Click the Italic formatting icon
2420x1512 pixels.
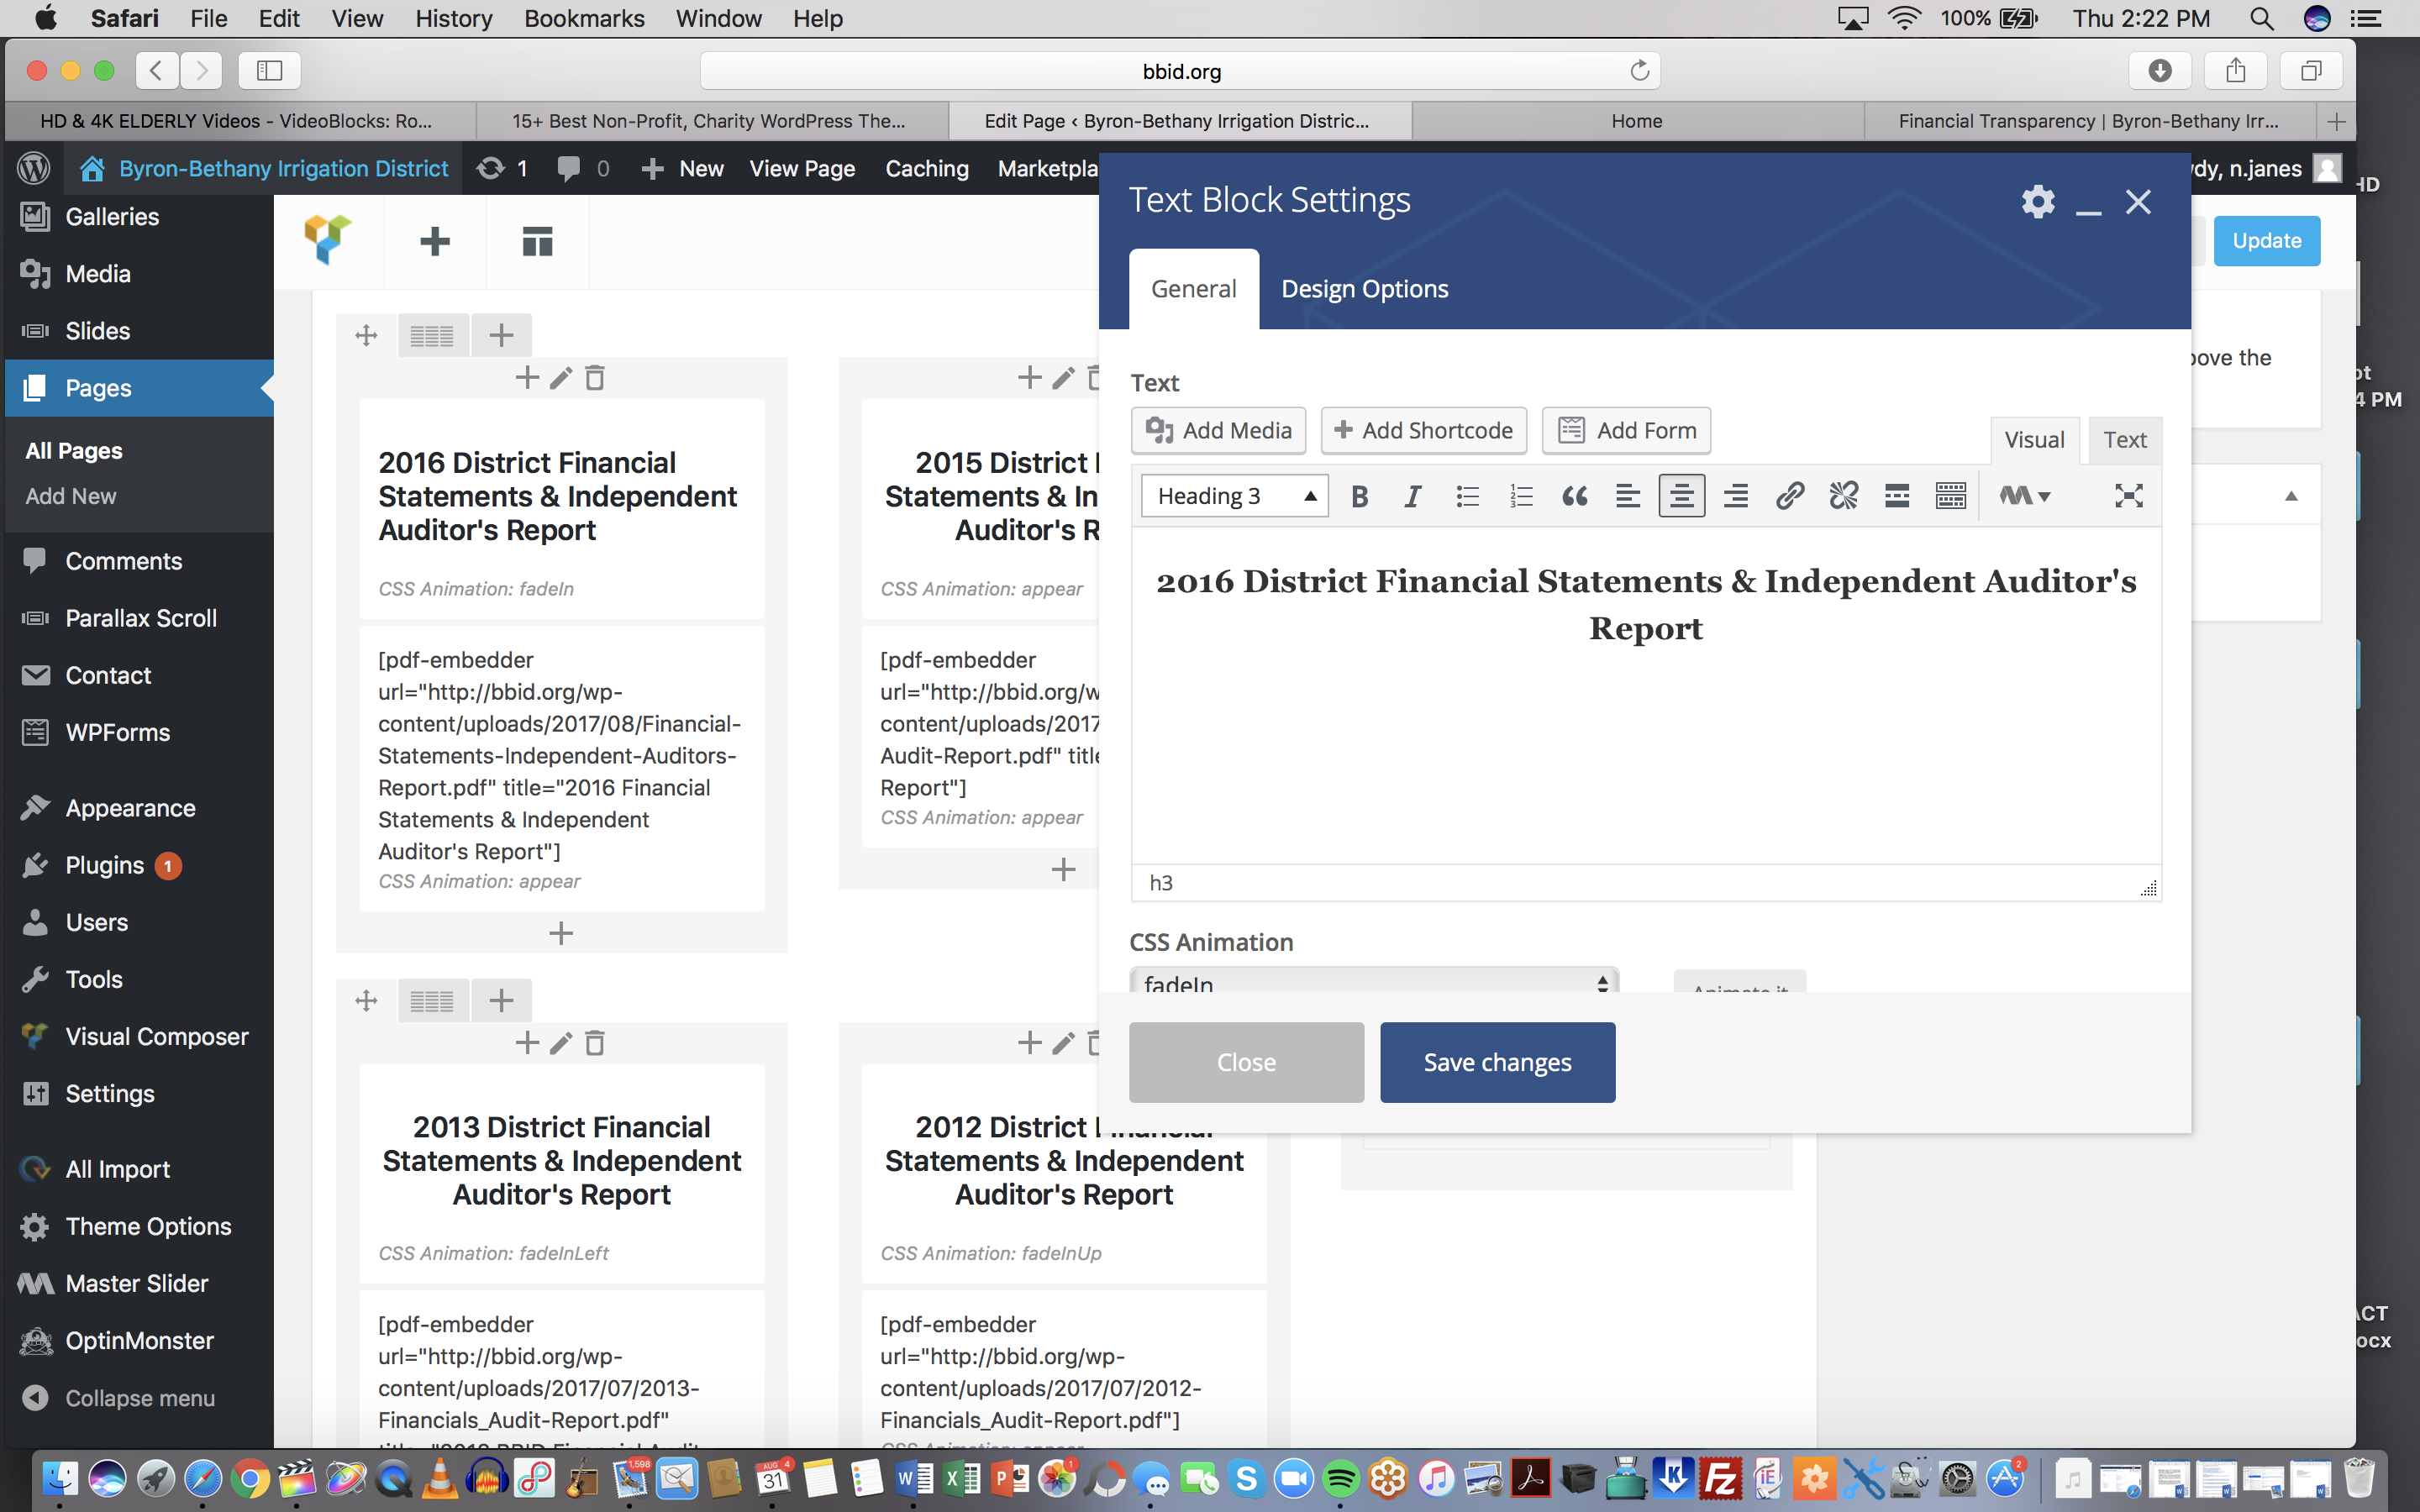click(1412, 496)
